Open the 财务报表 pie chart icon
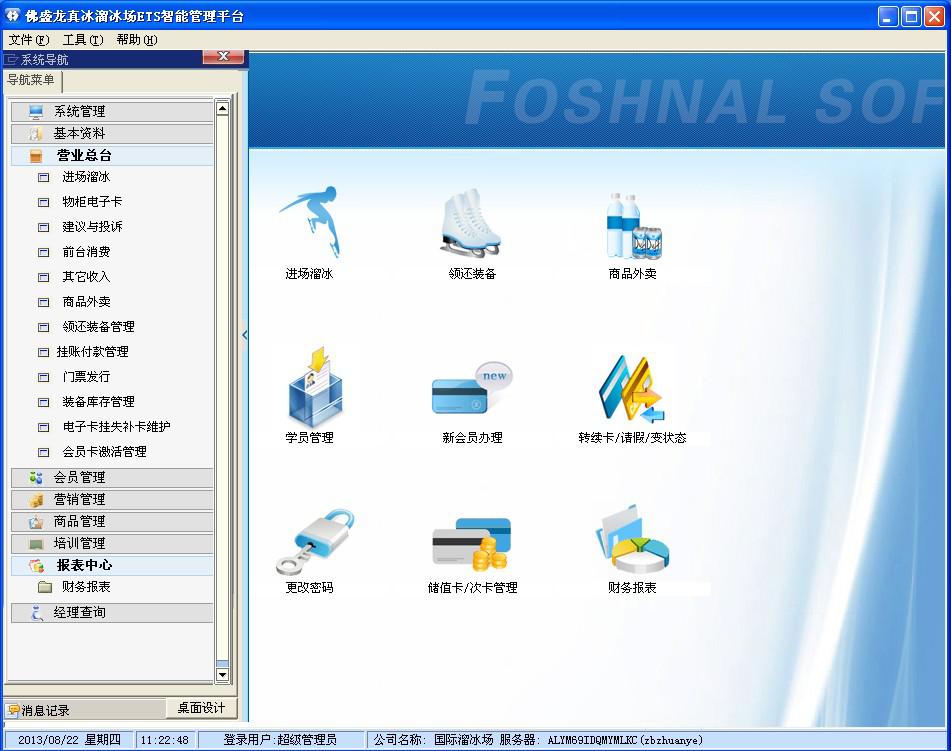 (x=632, y=540)
